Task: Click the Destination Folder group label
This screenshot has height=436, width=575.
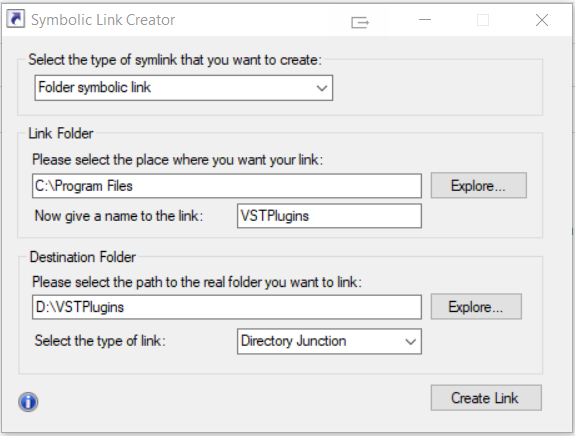Action: coord(83,257)
